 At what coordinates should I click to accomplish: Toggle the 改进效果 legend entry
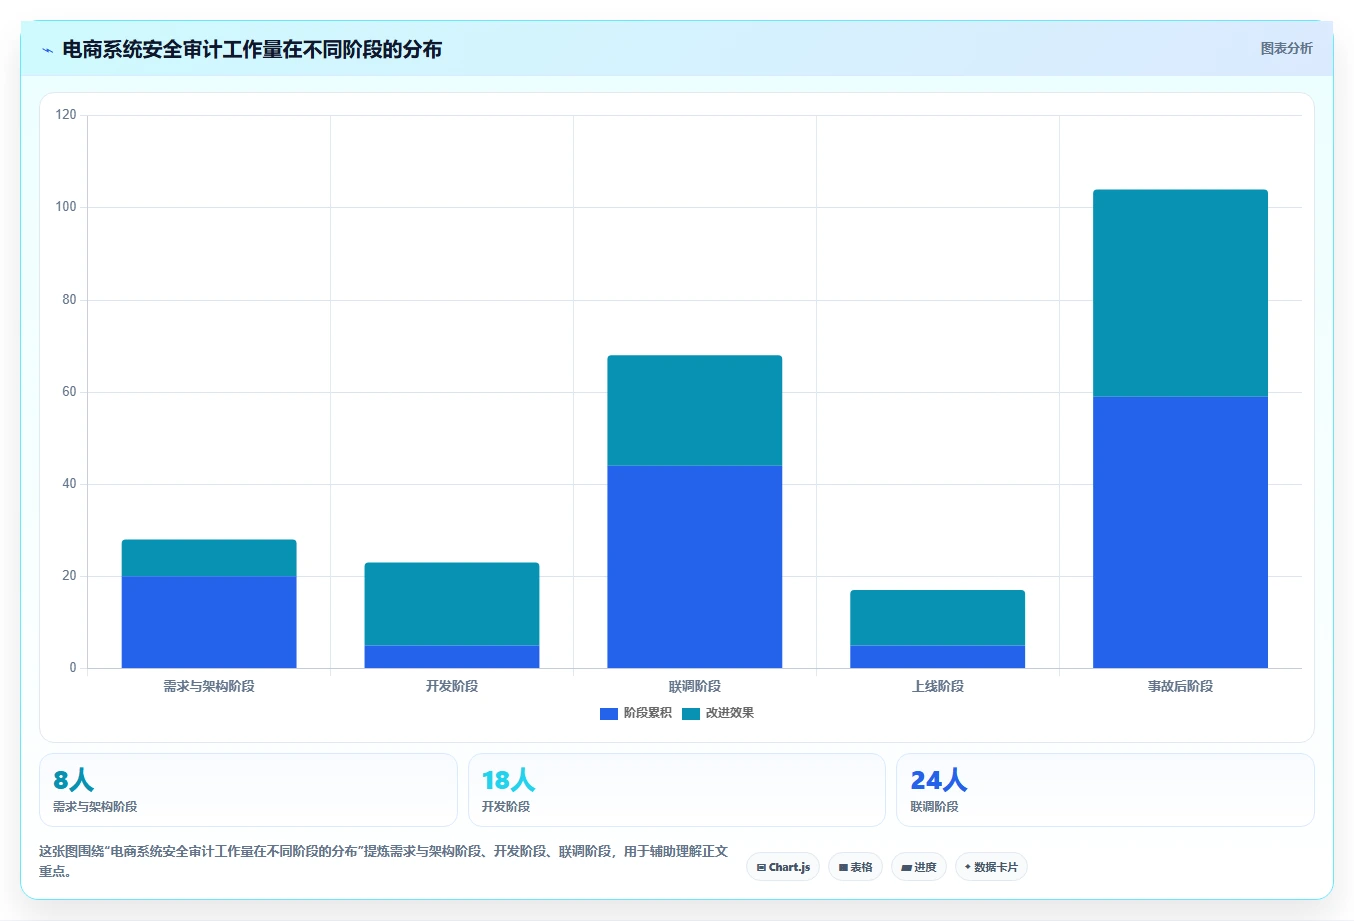[x=718, y=713]
